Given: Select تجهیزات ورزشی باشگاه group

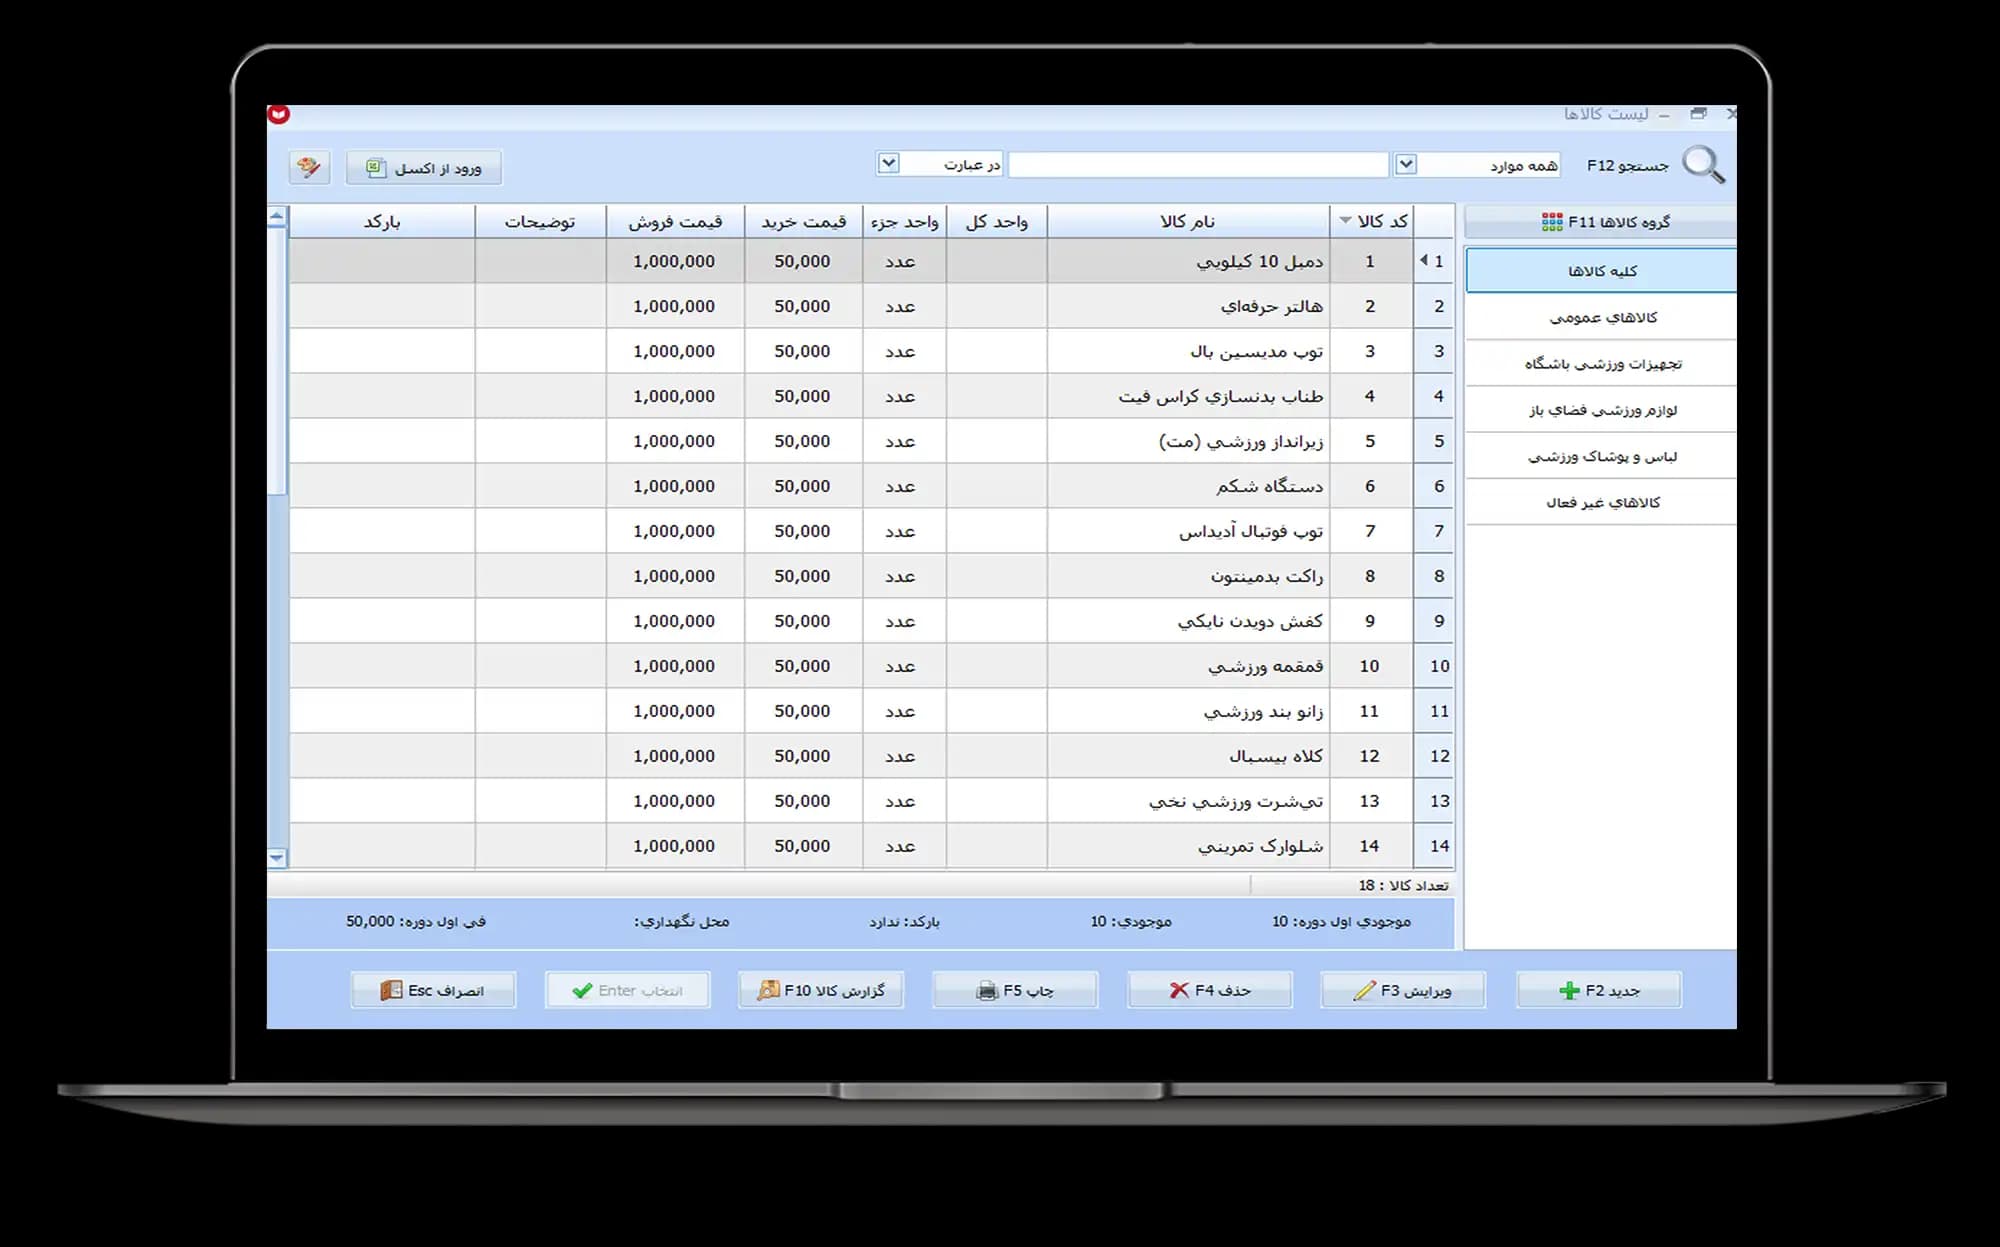Looking at the screenshot, I should tap(1601, 363).
